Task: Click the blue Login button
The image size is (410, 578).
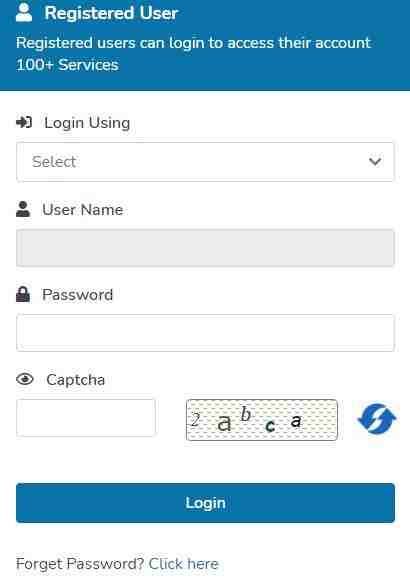Action: point(205,503)
